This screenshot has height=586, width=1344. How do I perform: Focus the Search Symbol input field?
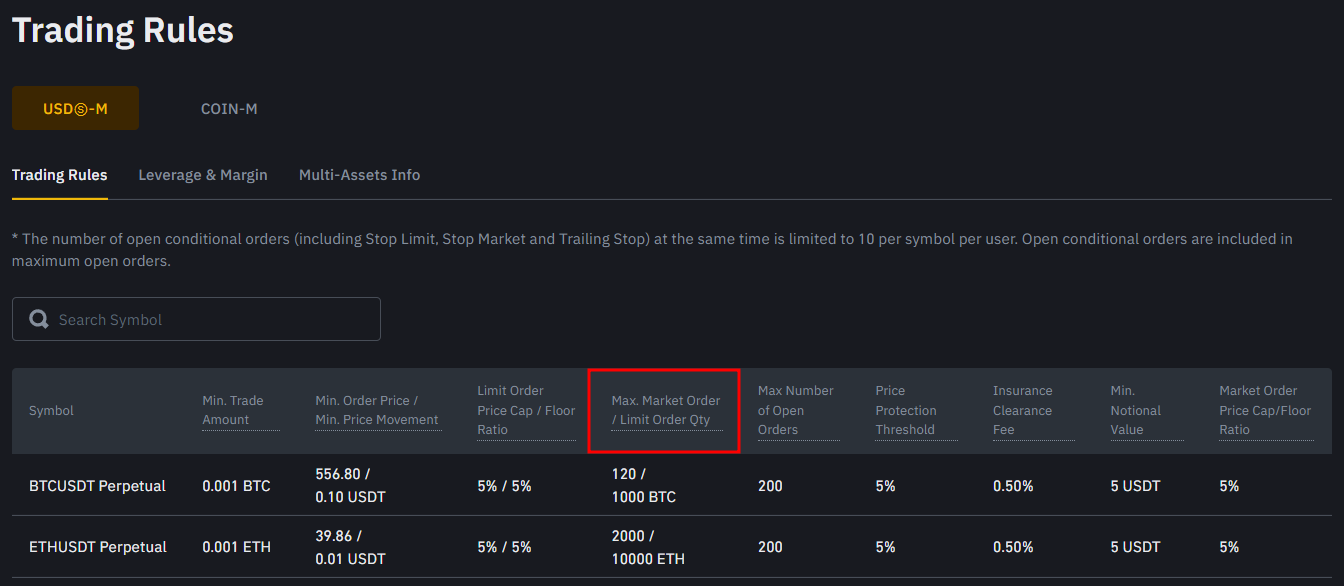click(210, 320)
